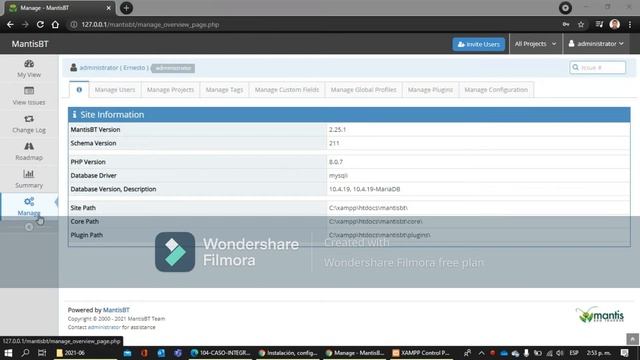Viewport: 640px width, 360px height.
Task: Open Roadmap in the sidebar
Action: (29, 151)
